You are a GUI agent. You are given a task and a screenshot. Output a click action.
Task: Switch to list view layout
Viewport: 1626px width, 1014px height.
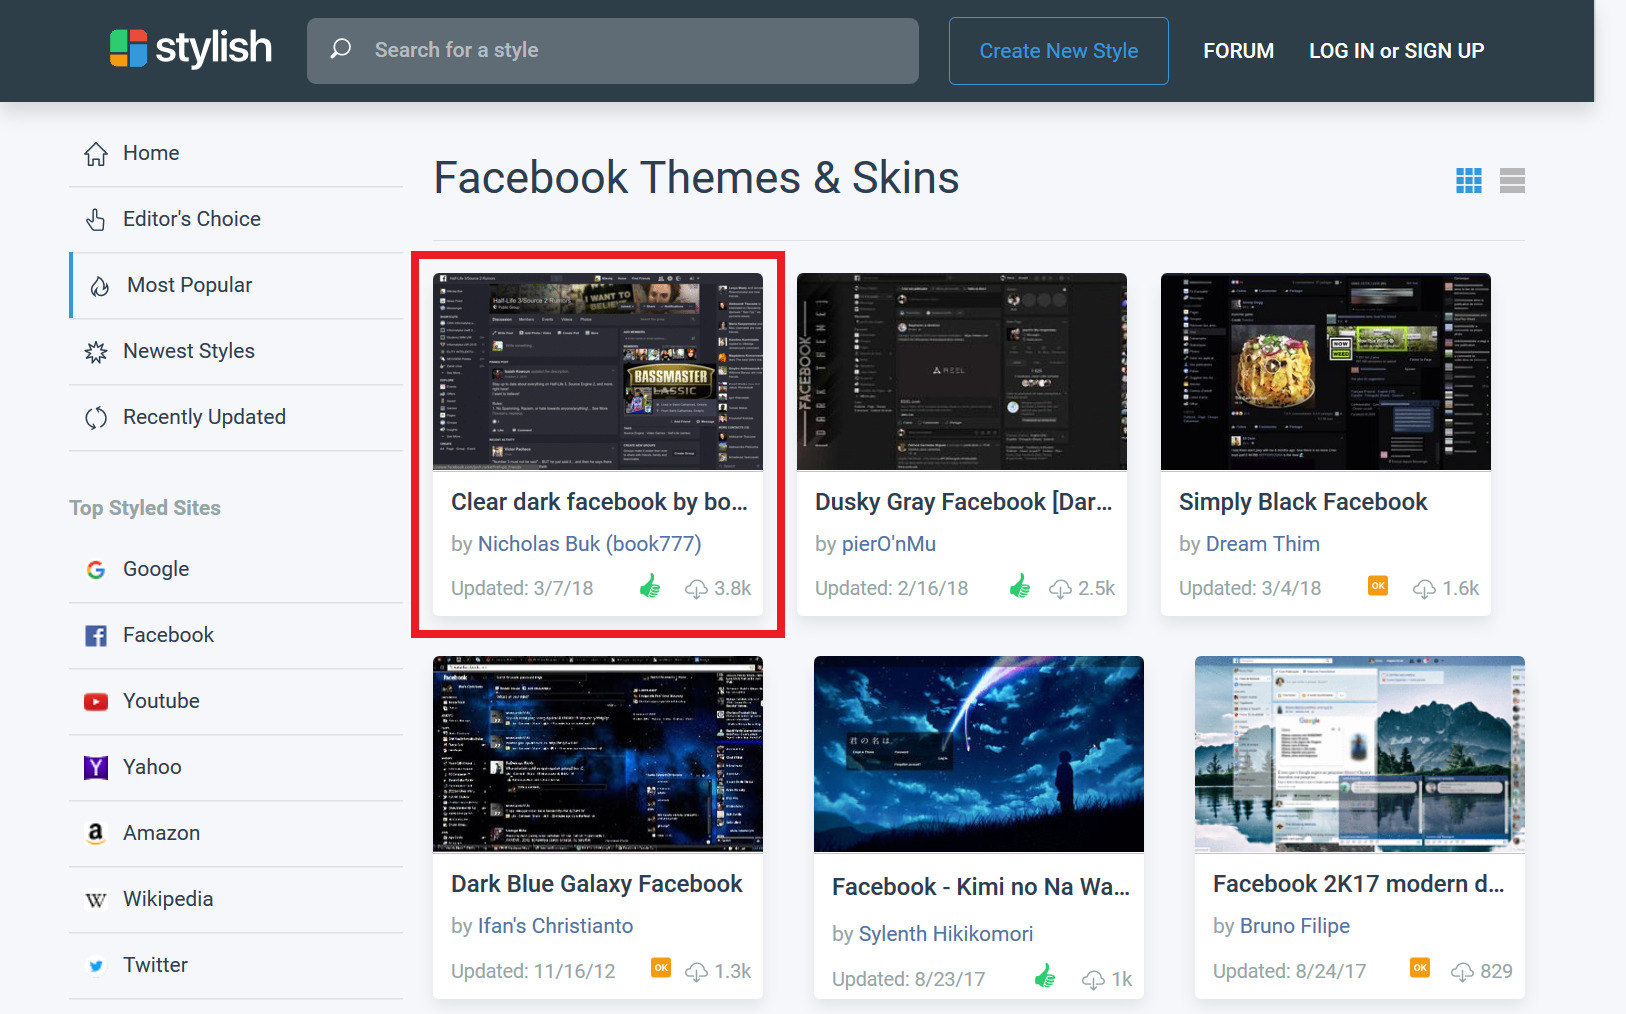(1512, 181)
